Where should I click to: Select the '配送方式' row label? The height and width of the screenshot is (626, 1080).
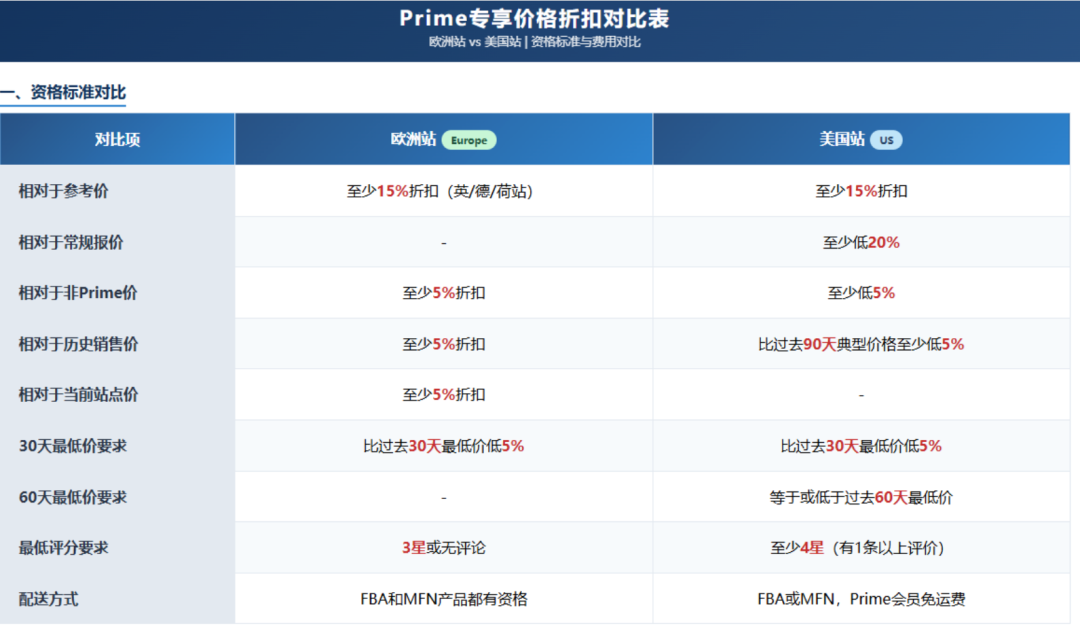(48, 598)
